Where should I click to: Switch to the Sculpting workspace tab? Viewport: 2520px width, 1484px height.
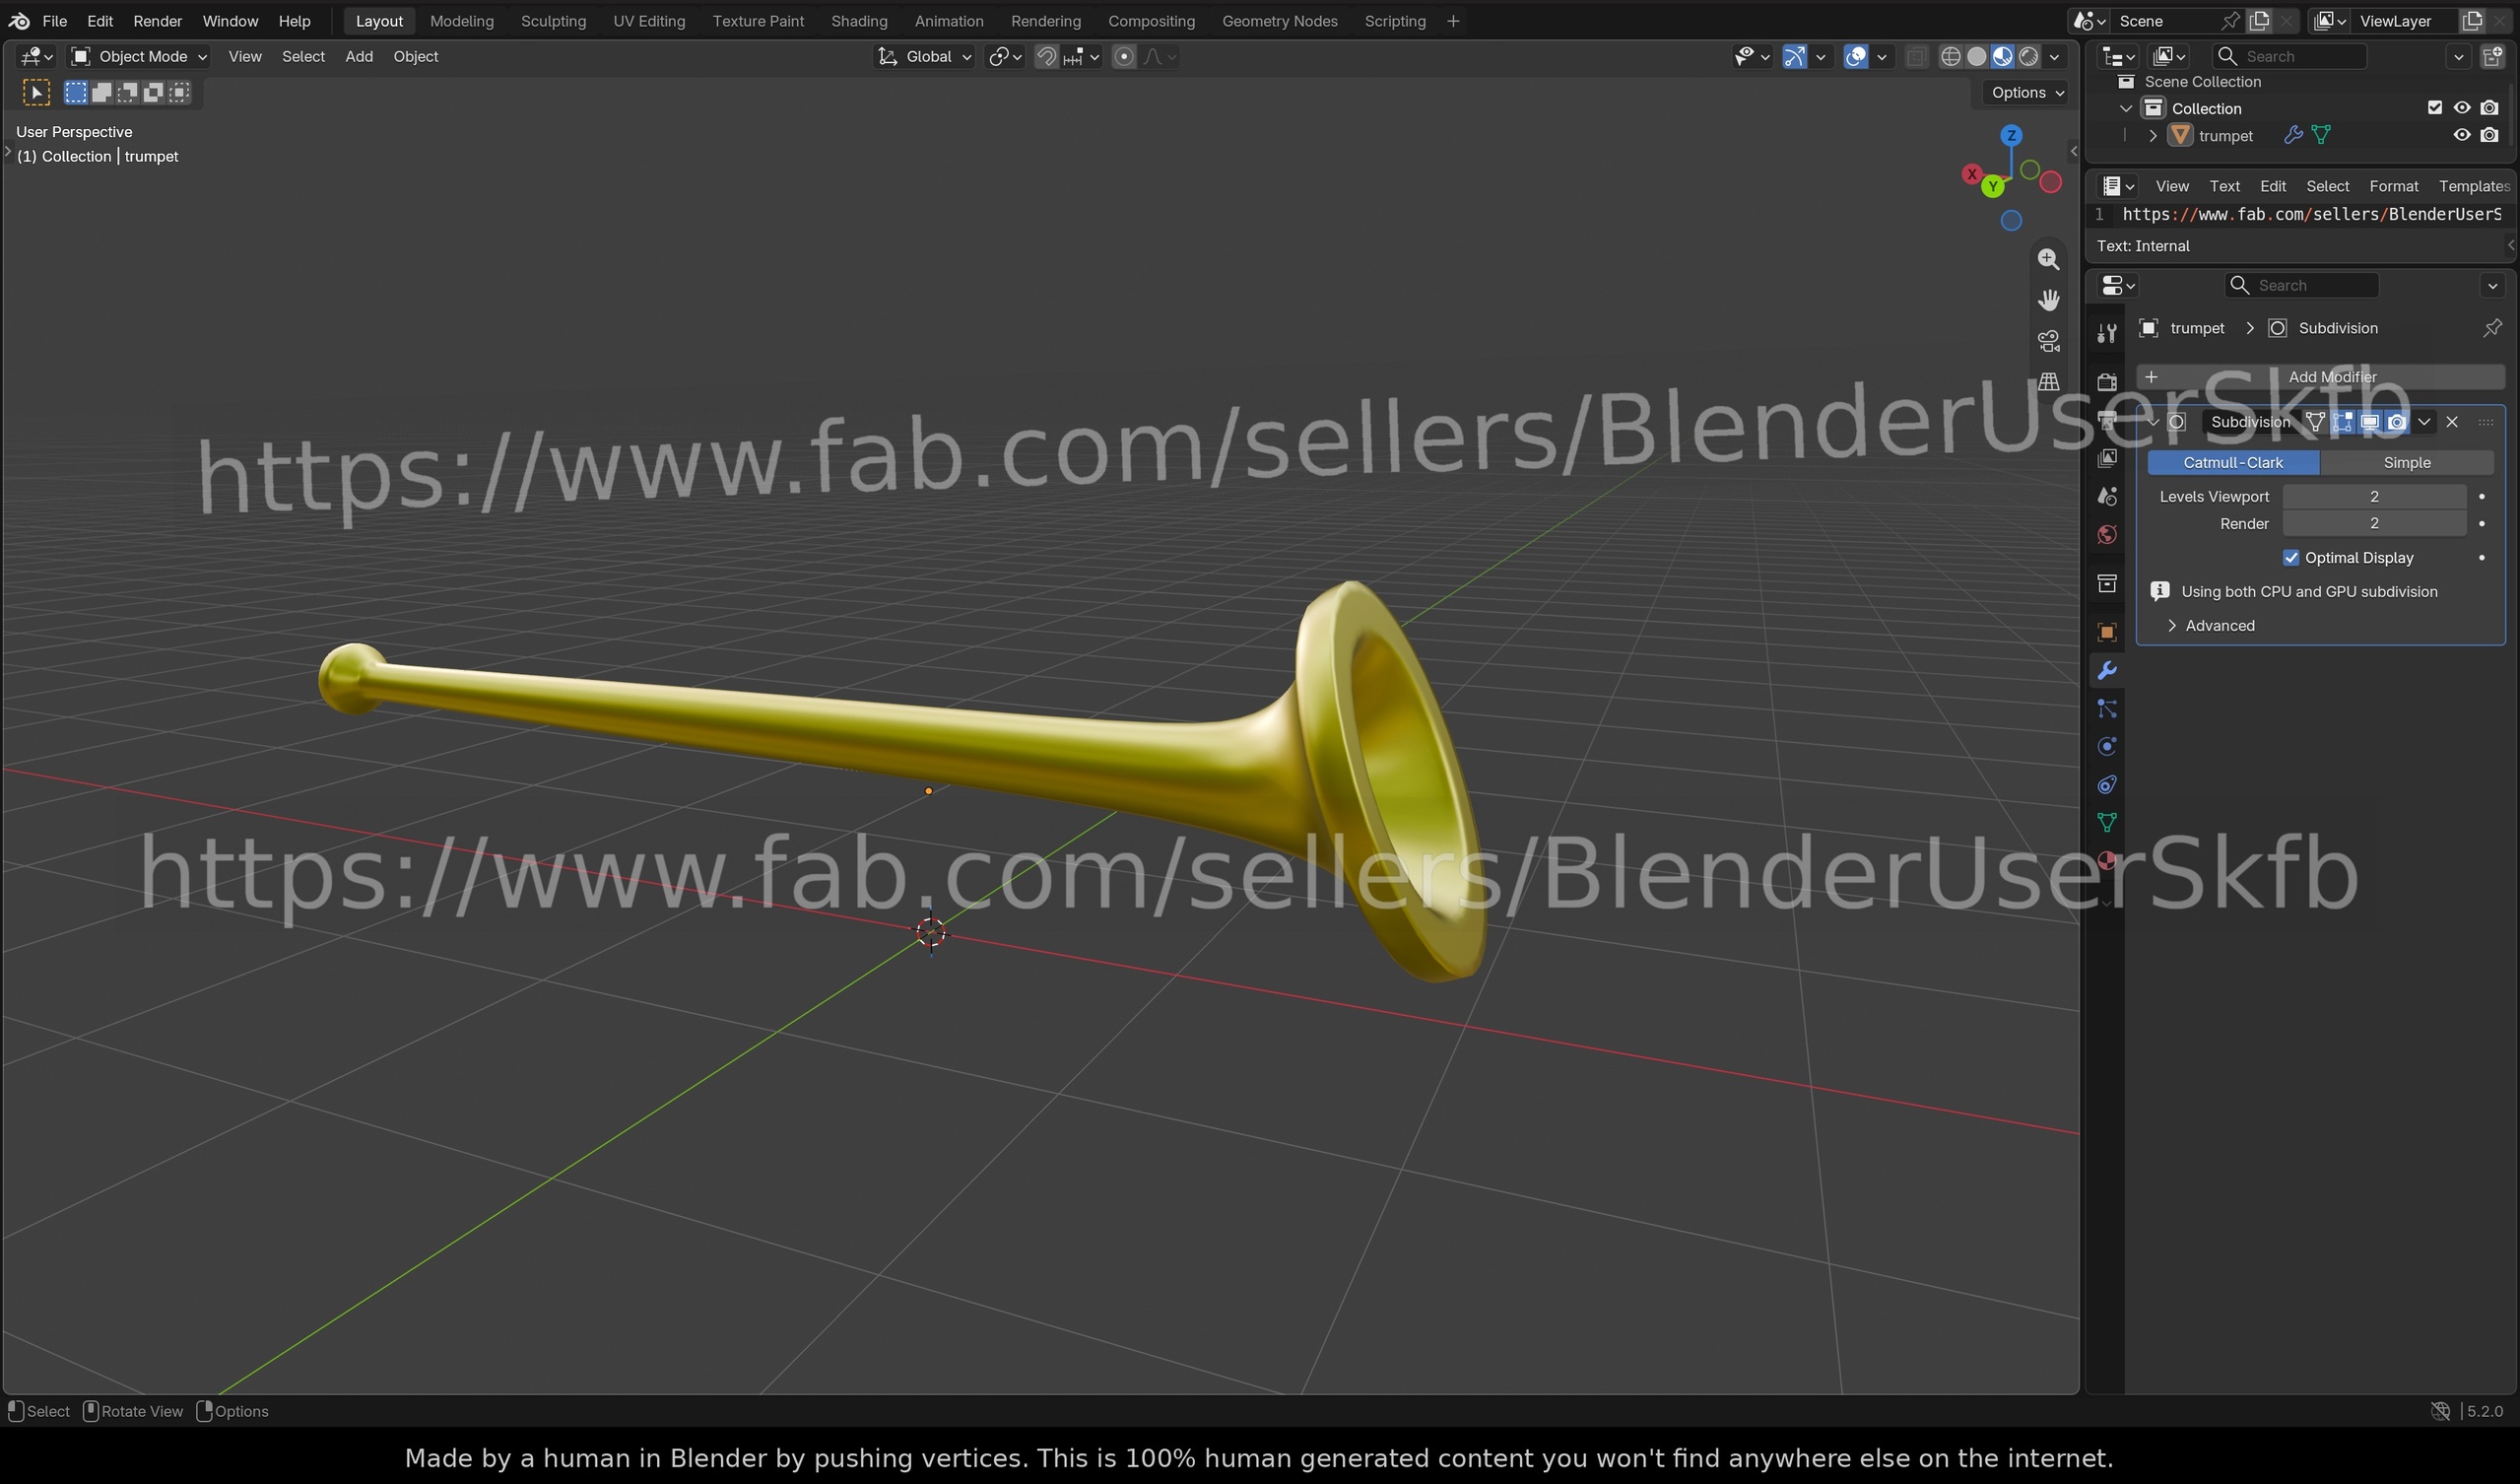(553, 20)
